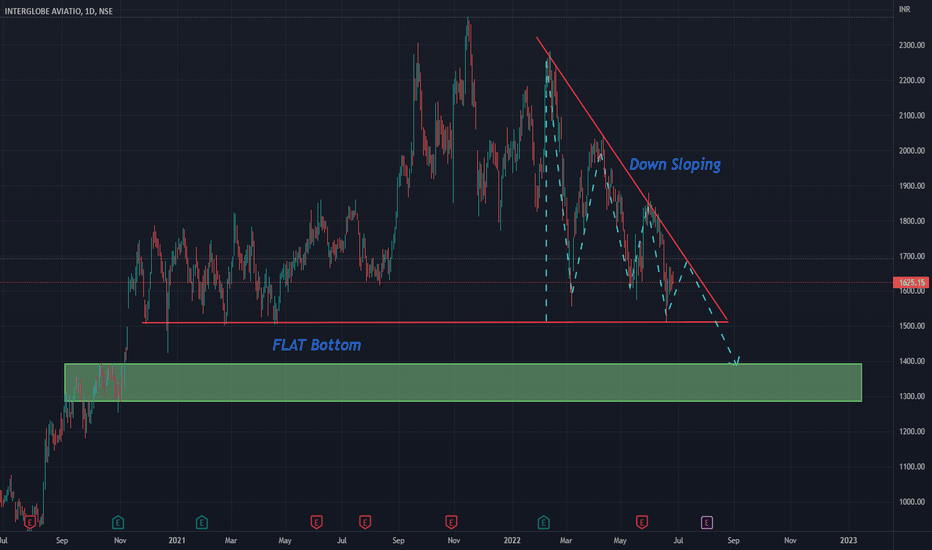Open the red earnings marker just after Jul 2021
This screenshot has width=932, height=550.
pyautogui.click(x=365, y=523)
